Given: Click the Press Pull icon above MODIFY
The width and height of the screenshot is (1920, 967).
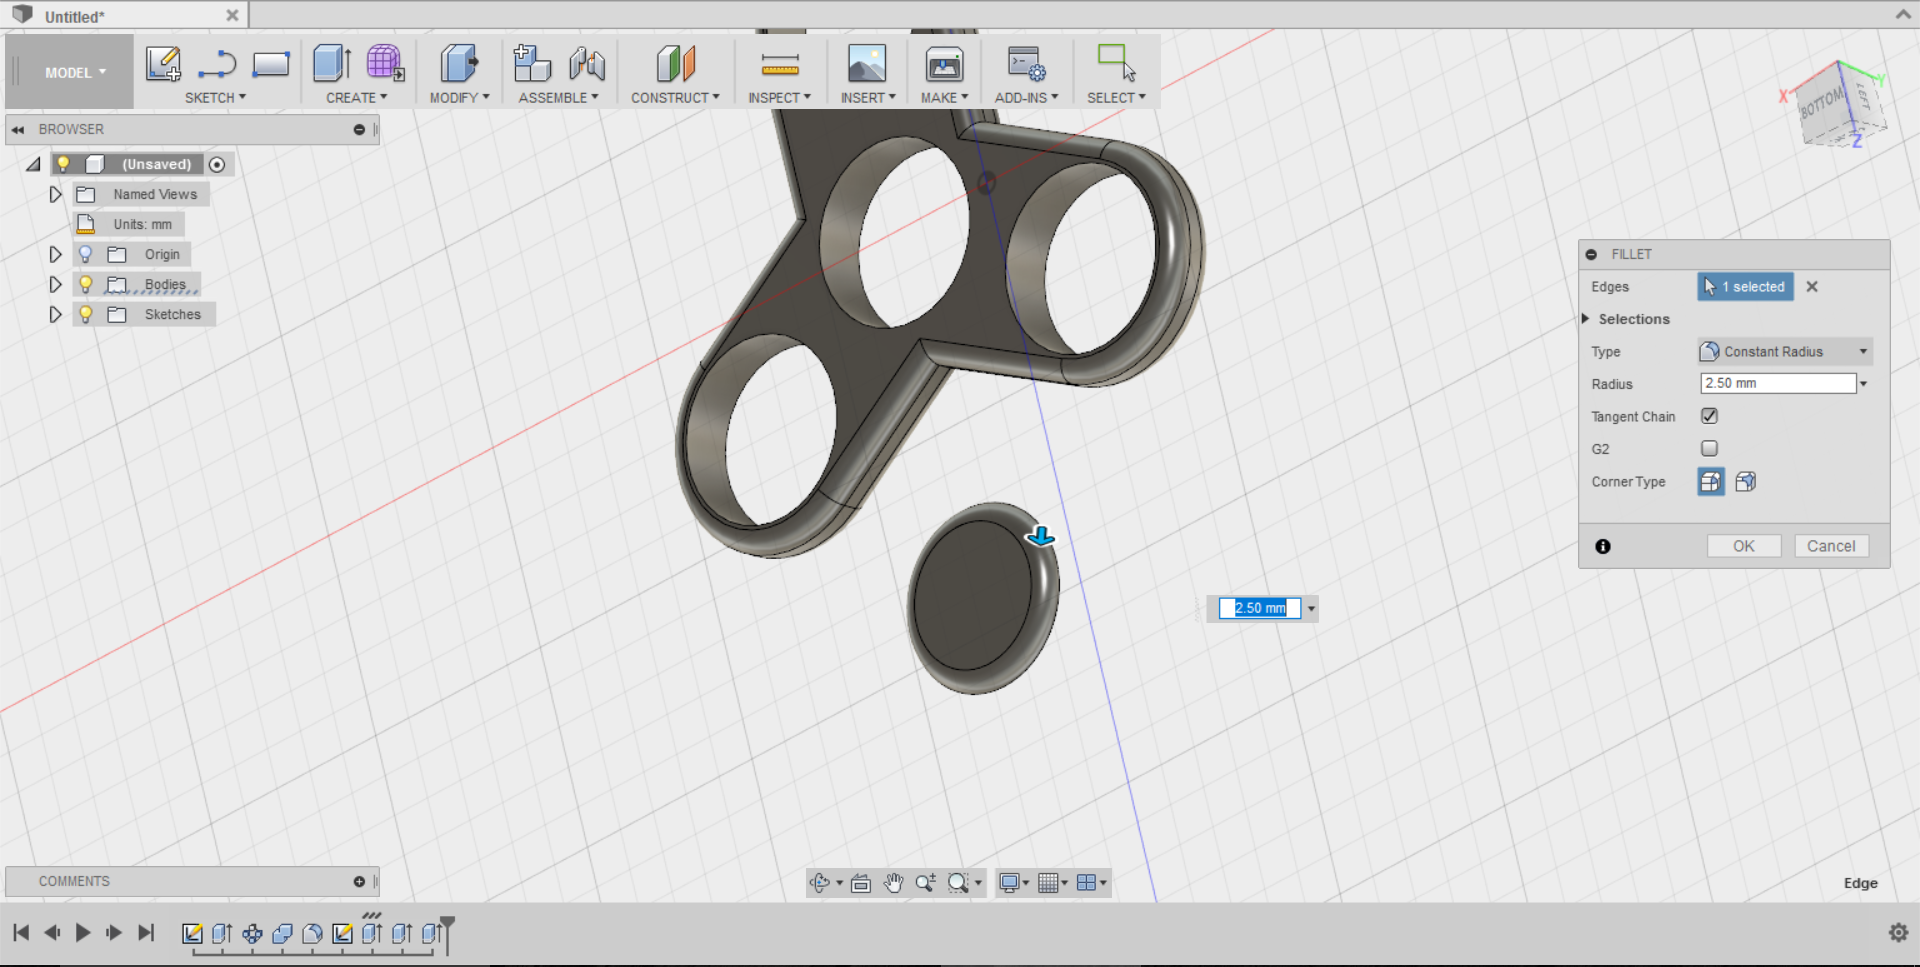Looking at the screenshot, I should (x=459, y=63).
